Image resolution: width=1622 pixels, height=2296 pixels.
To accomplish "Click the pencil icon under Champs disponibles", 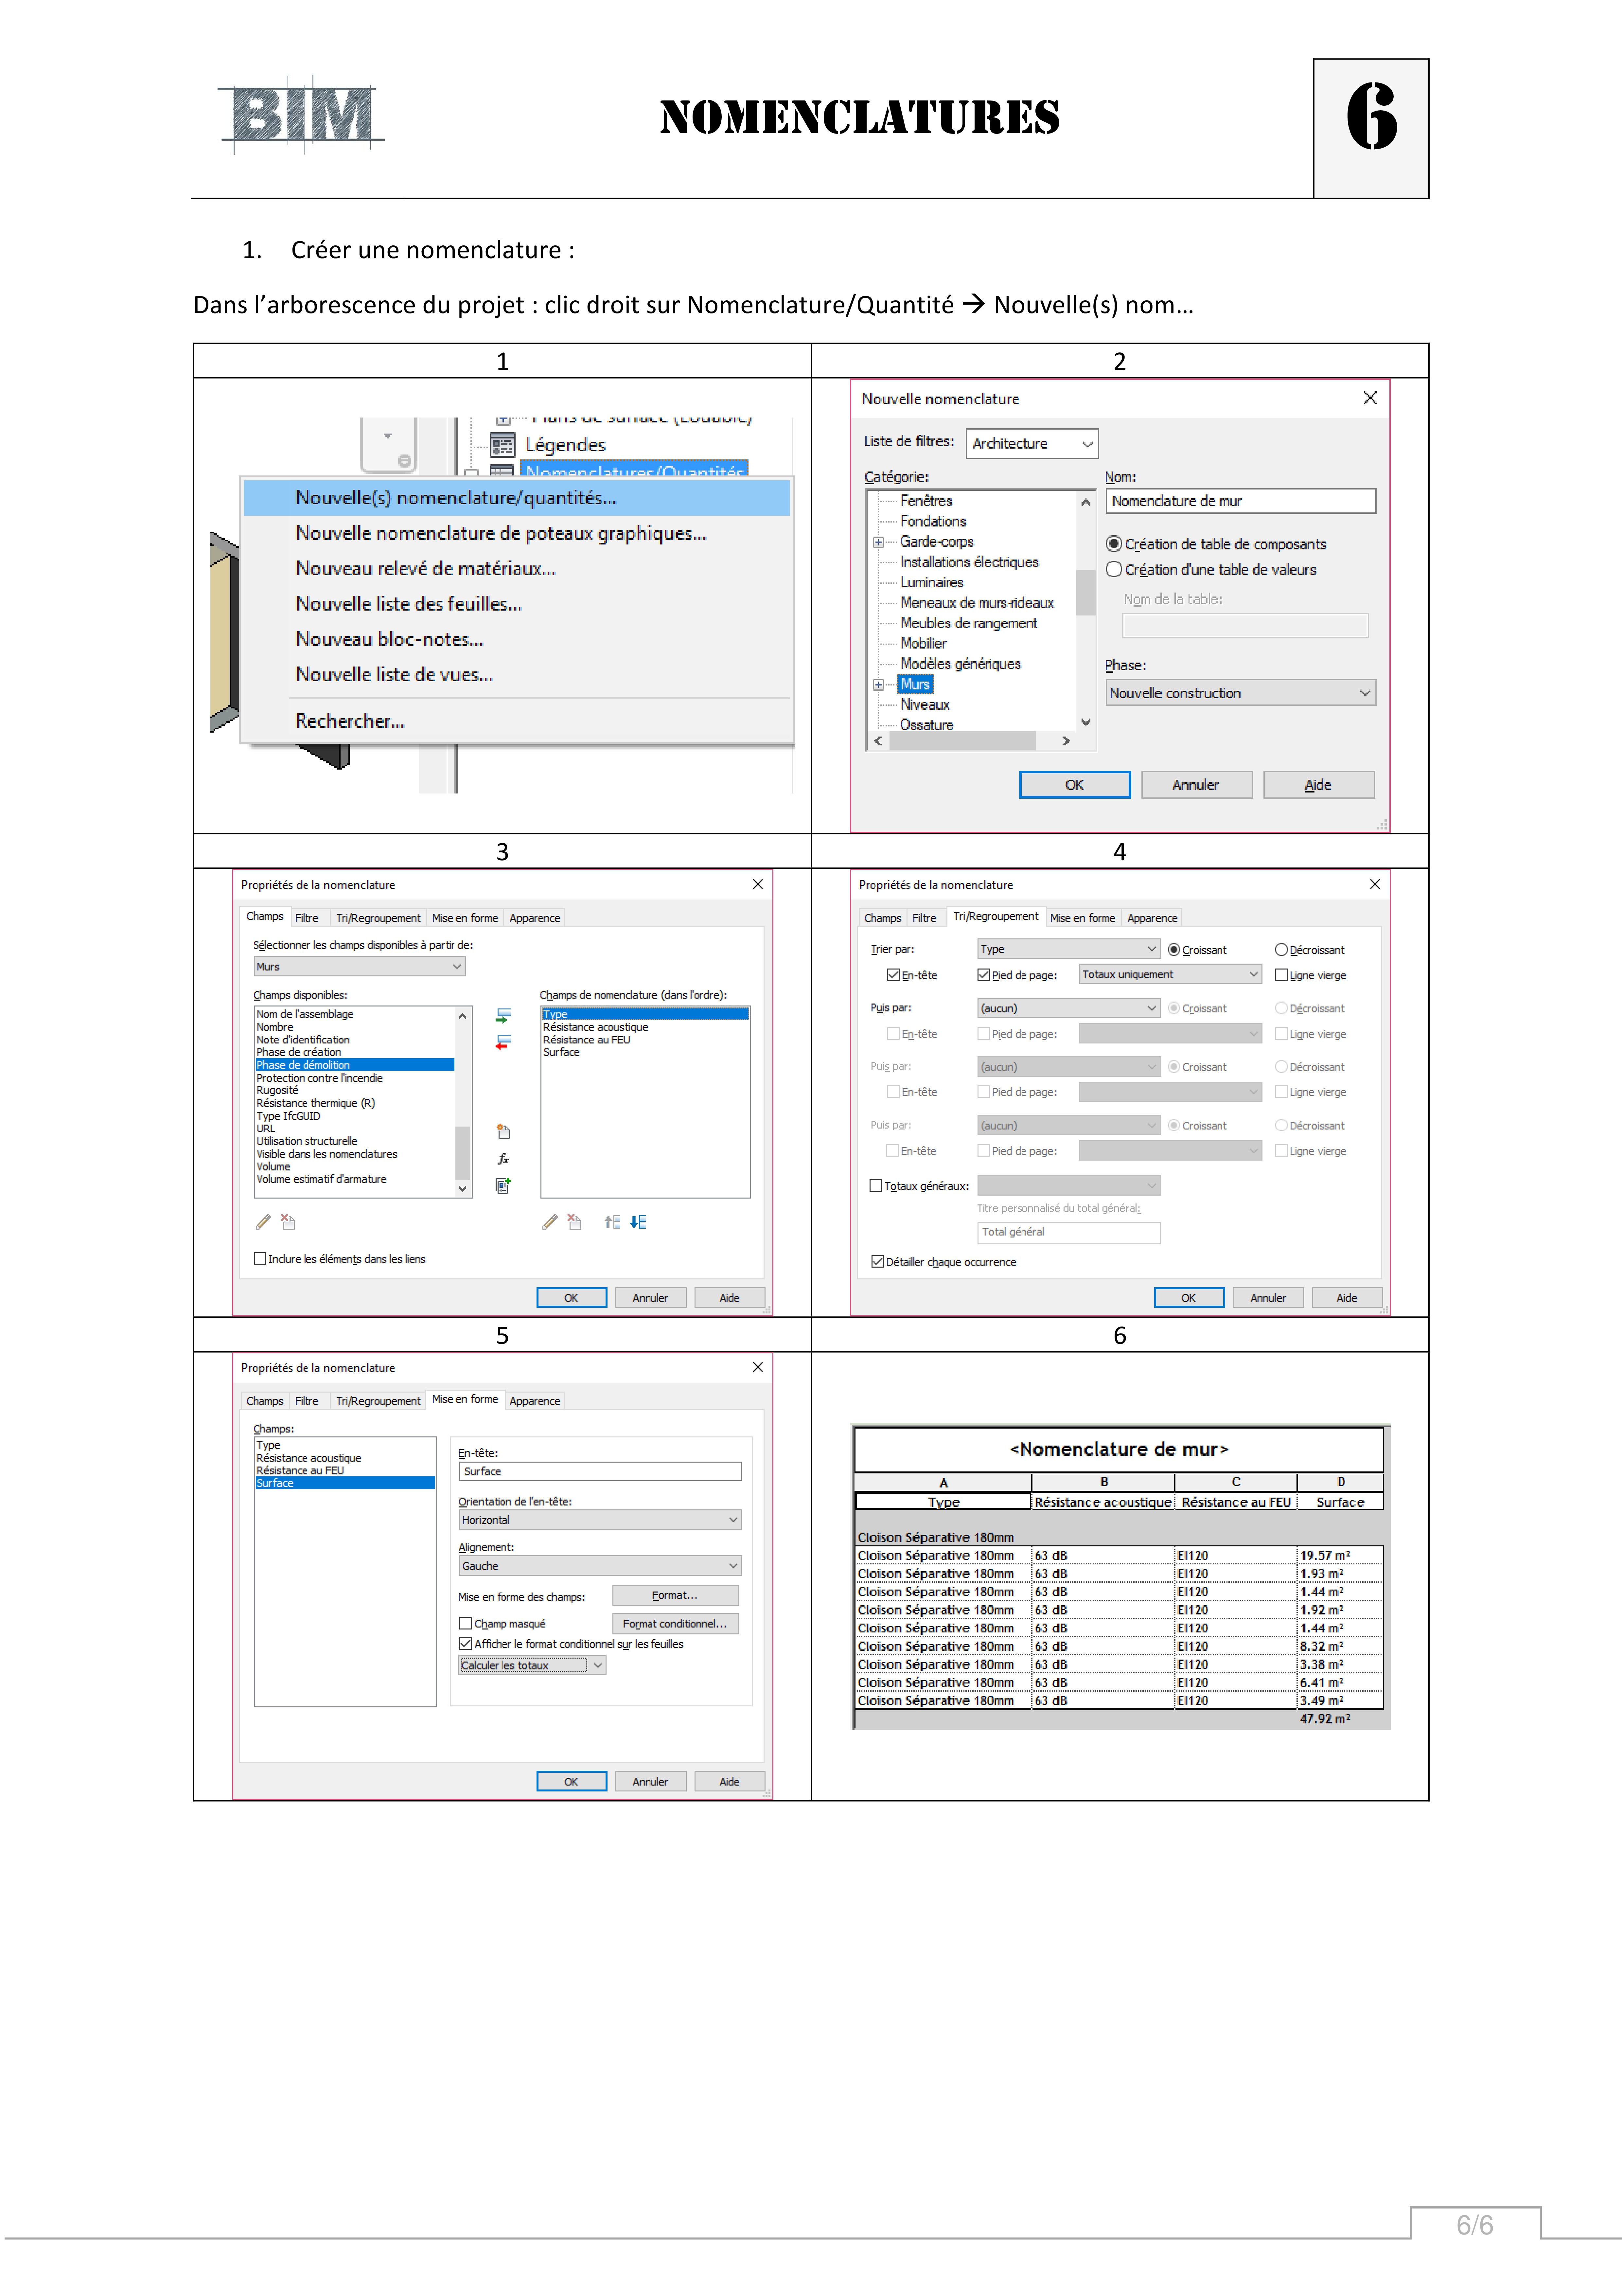I will tap(263, 1222).
